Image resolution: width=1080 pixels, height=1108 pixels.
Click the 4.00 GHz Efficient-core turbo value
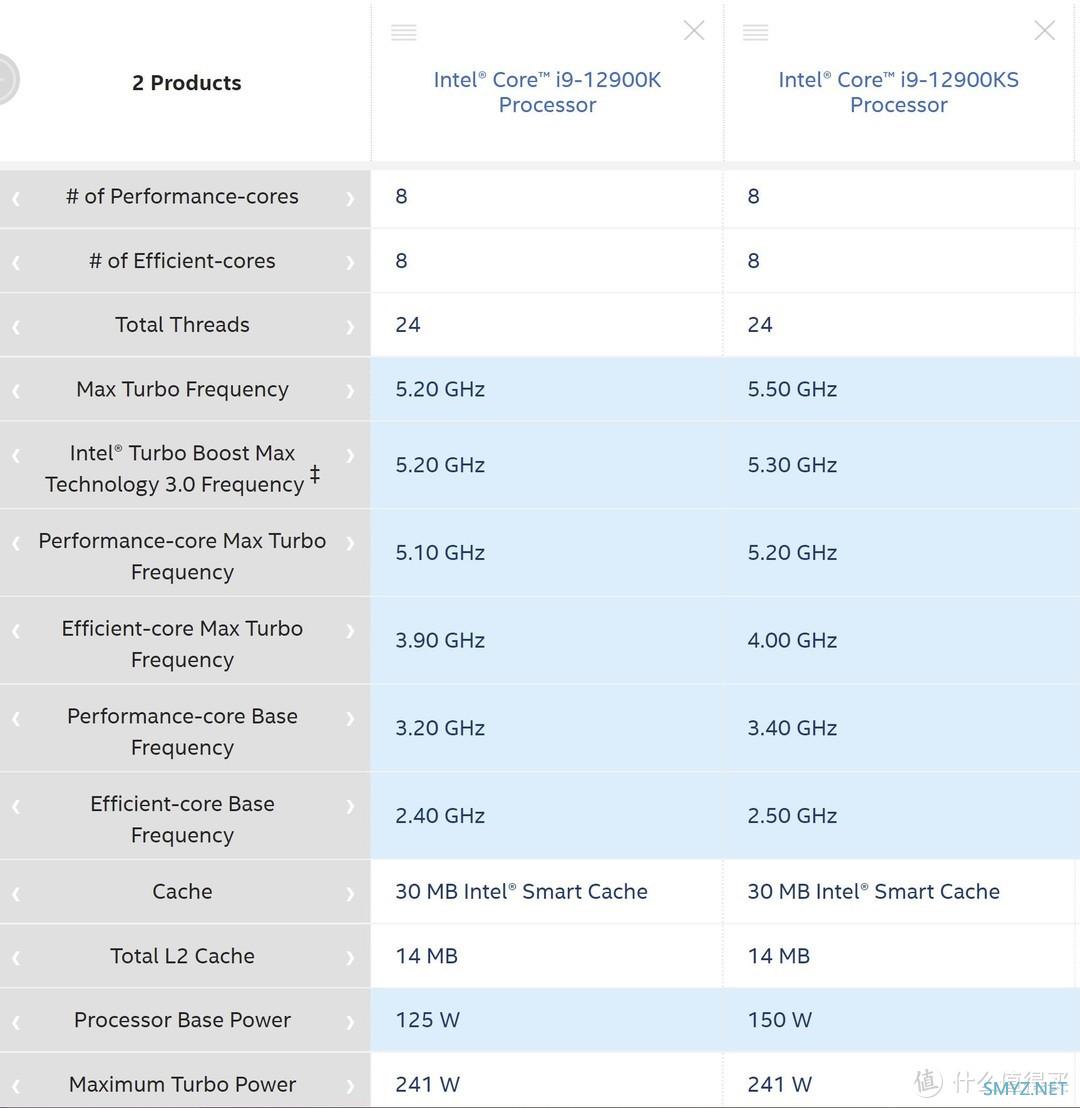(x=792, y=640)
